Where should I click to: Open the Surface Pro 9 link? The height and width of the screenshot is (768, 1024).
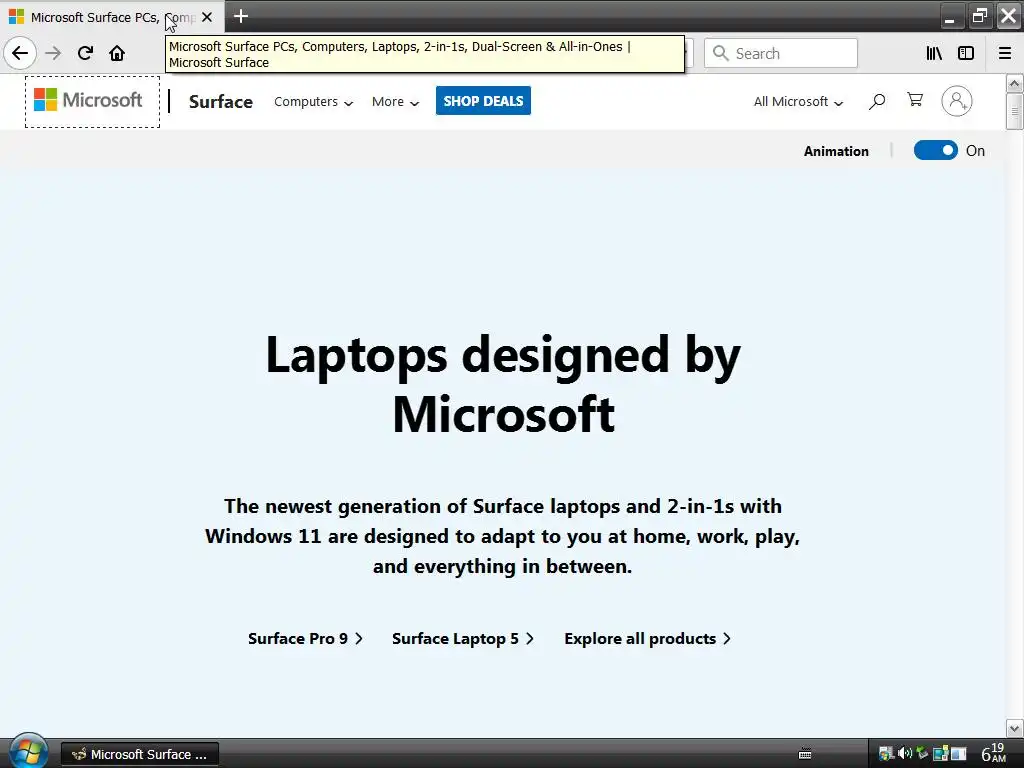pyautogui.click(x=305, y=638)
